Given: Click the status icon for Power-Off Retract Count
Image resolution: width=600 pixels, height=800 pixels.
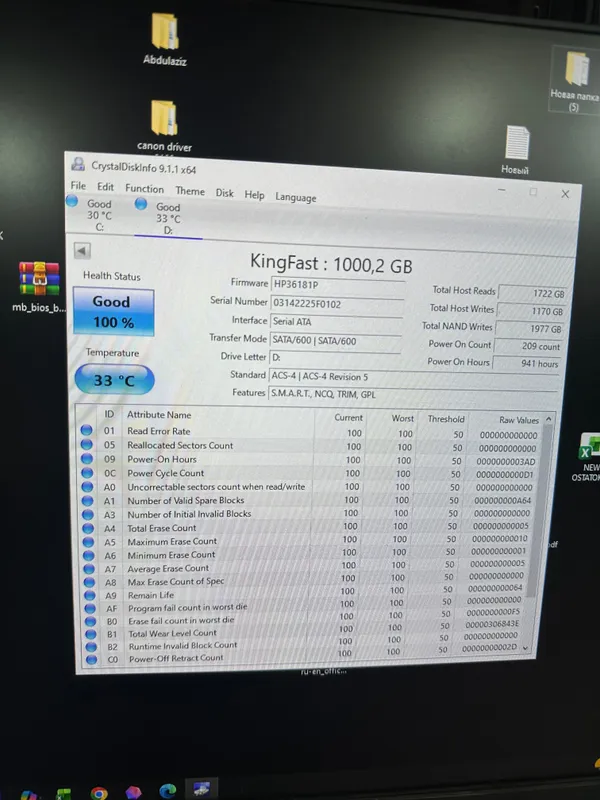Looking at the screenshot, I should [91, 659].
